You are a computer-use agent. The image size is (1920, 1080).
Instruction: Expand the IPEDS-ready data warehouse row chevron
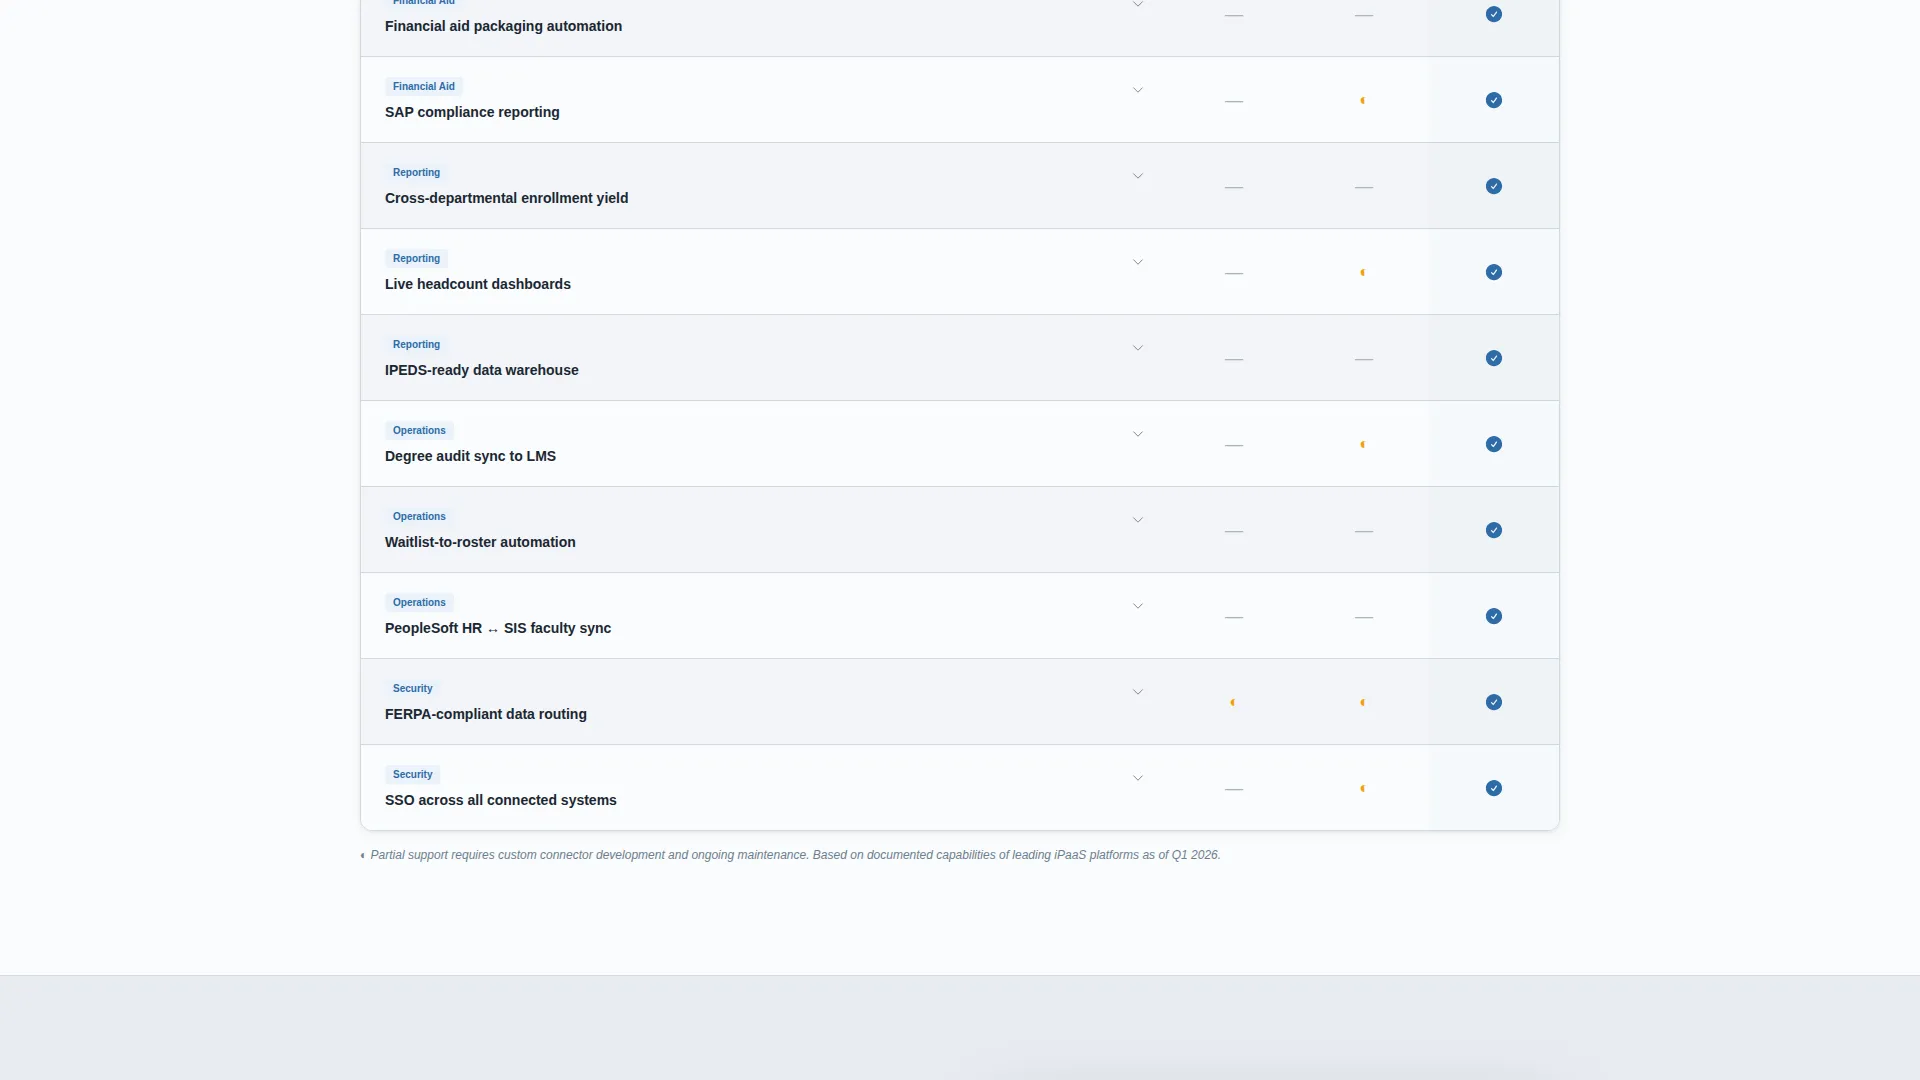(x=1138, y=349)
